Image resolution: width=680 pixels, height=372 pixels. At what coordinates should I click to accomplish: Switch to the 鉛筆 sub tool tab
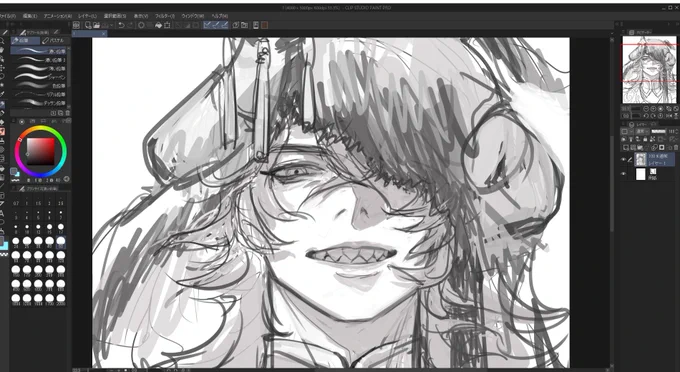(x=25, y=40)
